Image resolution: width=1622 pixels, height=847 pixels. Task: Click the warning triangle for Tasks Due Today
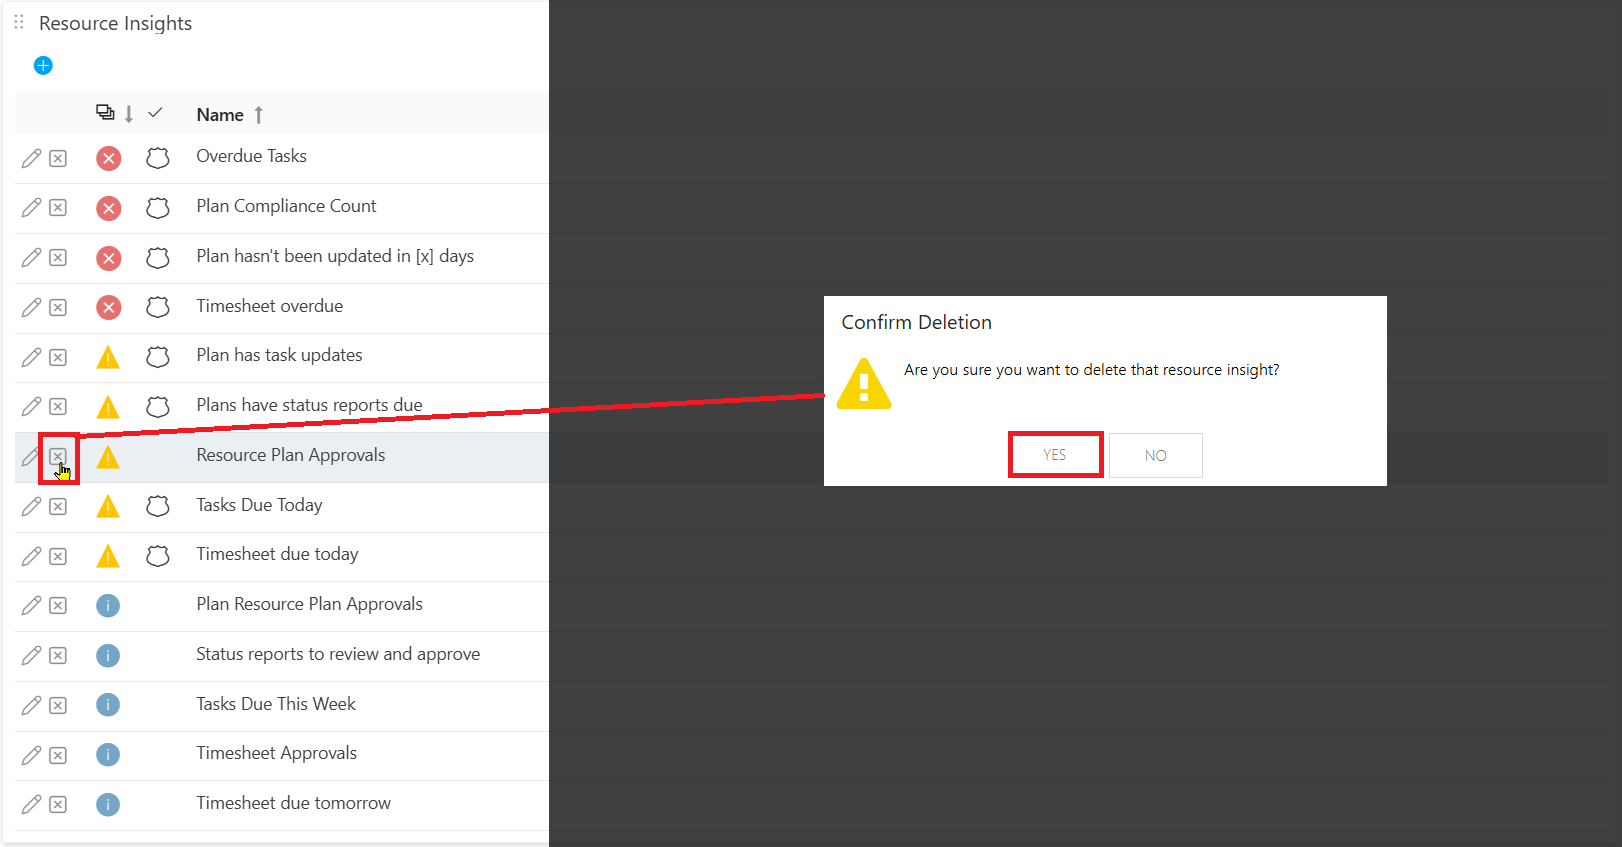(108, 506)
